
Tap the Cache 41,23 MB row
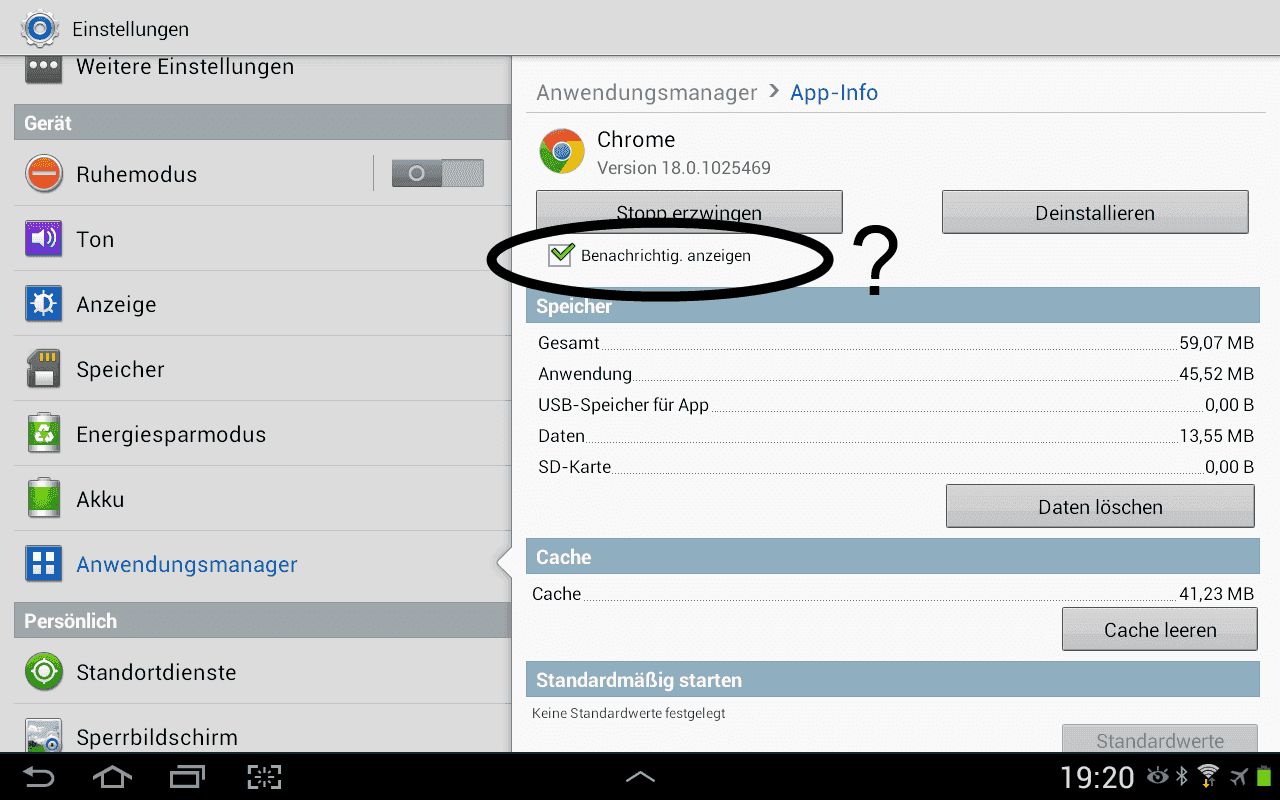[895, 594]
